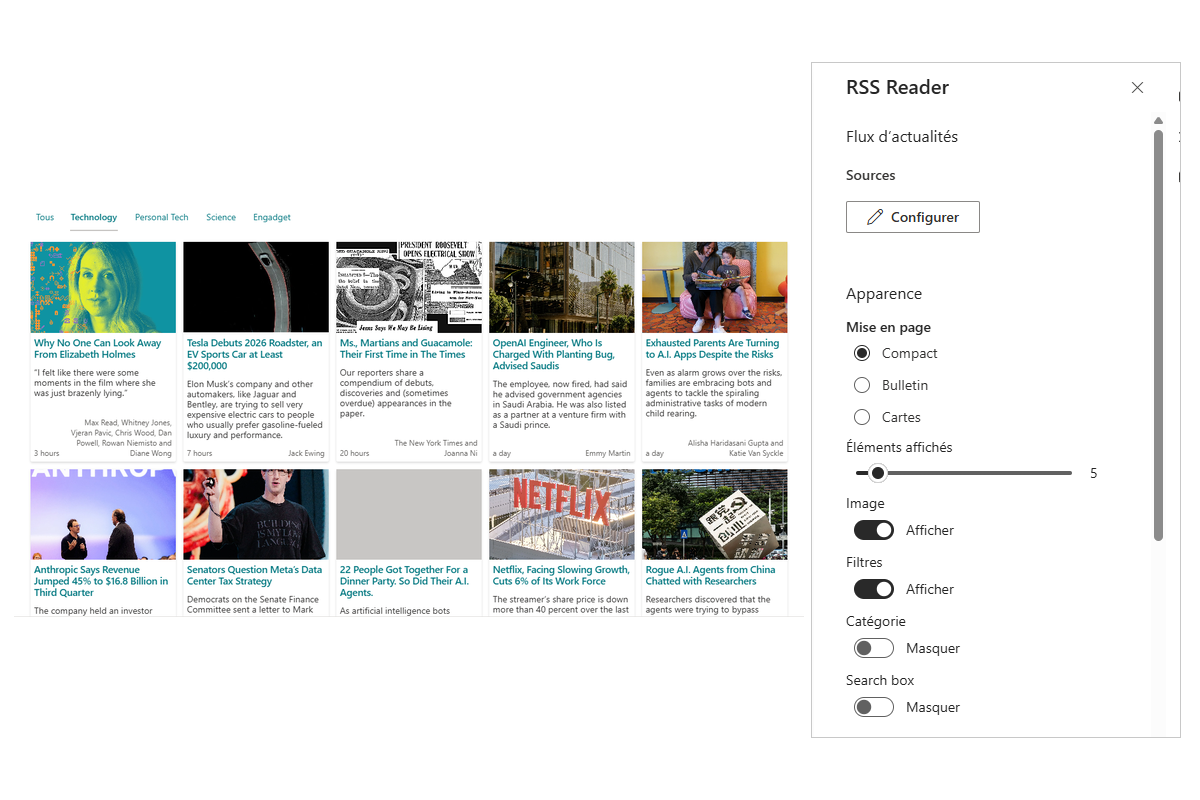
Task: Click author name Katie Van Syckle
Action: 756,453
